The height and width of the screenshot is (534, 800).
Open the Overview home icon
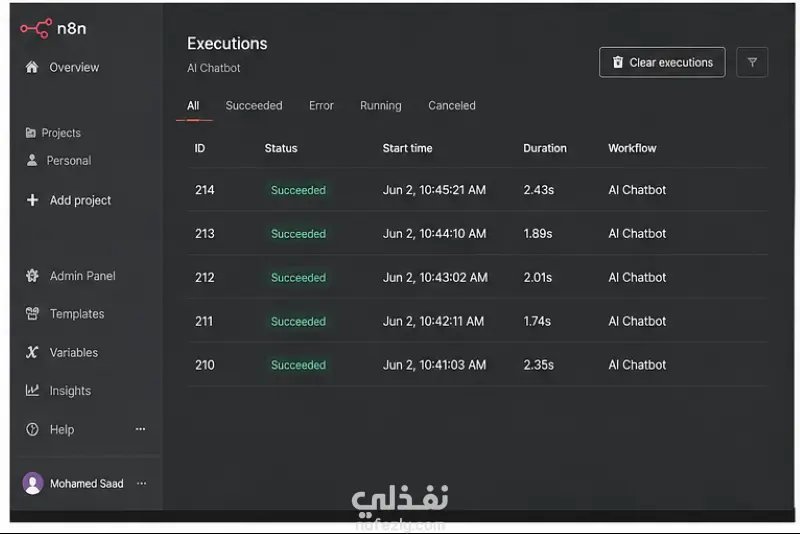click(x=32, y=67)
